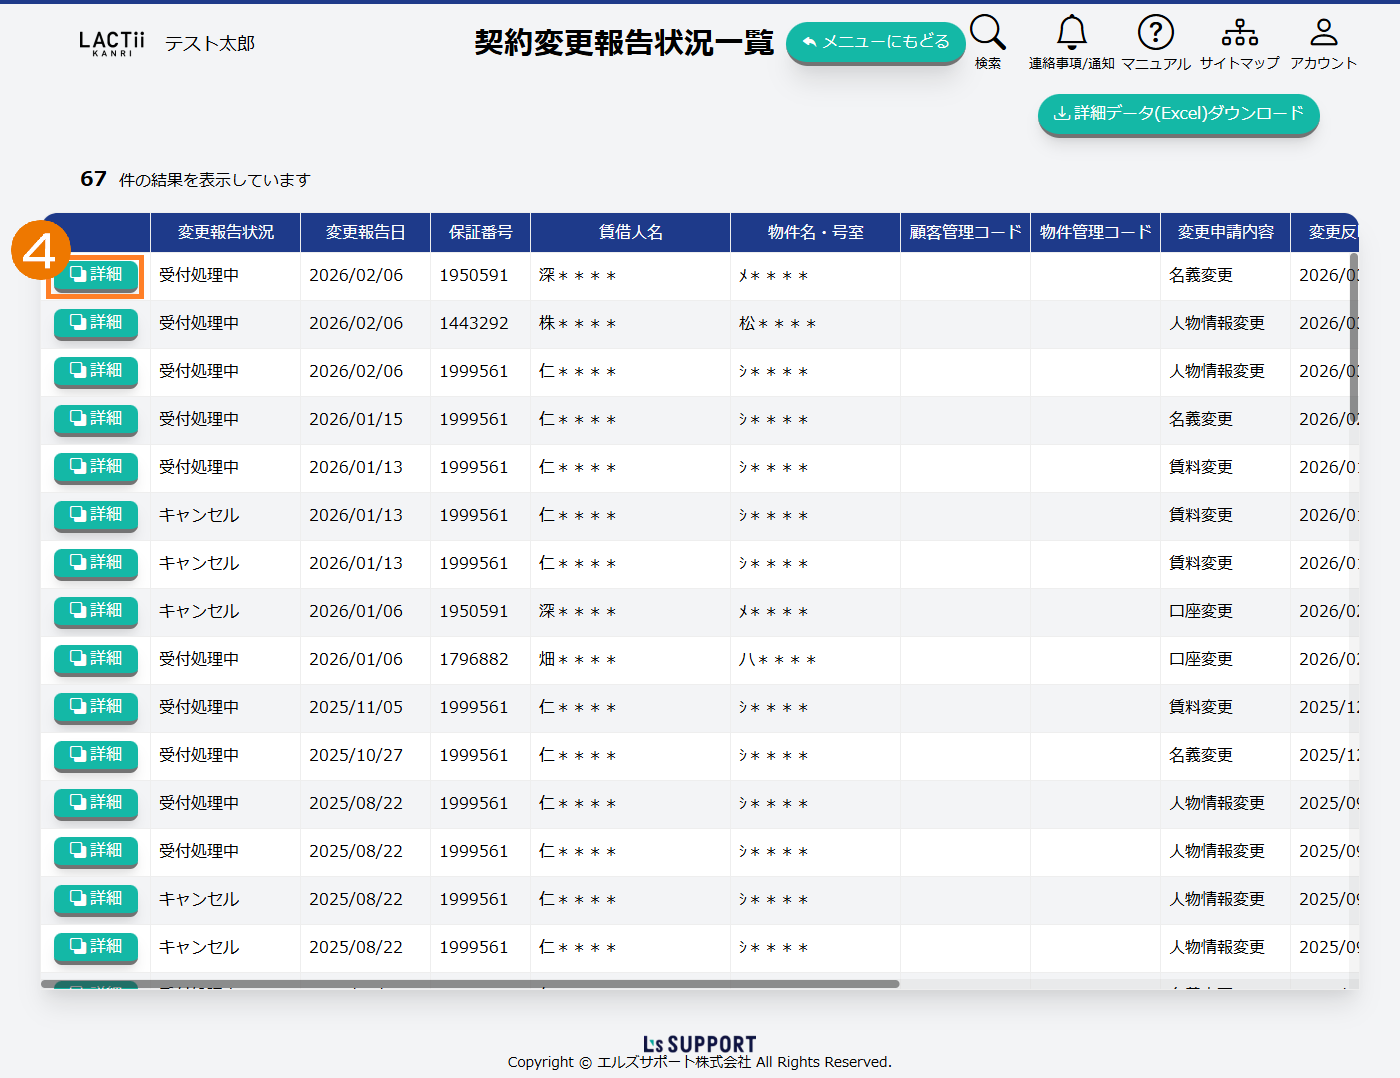Click the 変更申請内容 column header
The height and width of the screenshot is (1078, 1400).
(1225, 232)
